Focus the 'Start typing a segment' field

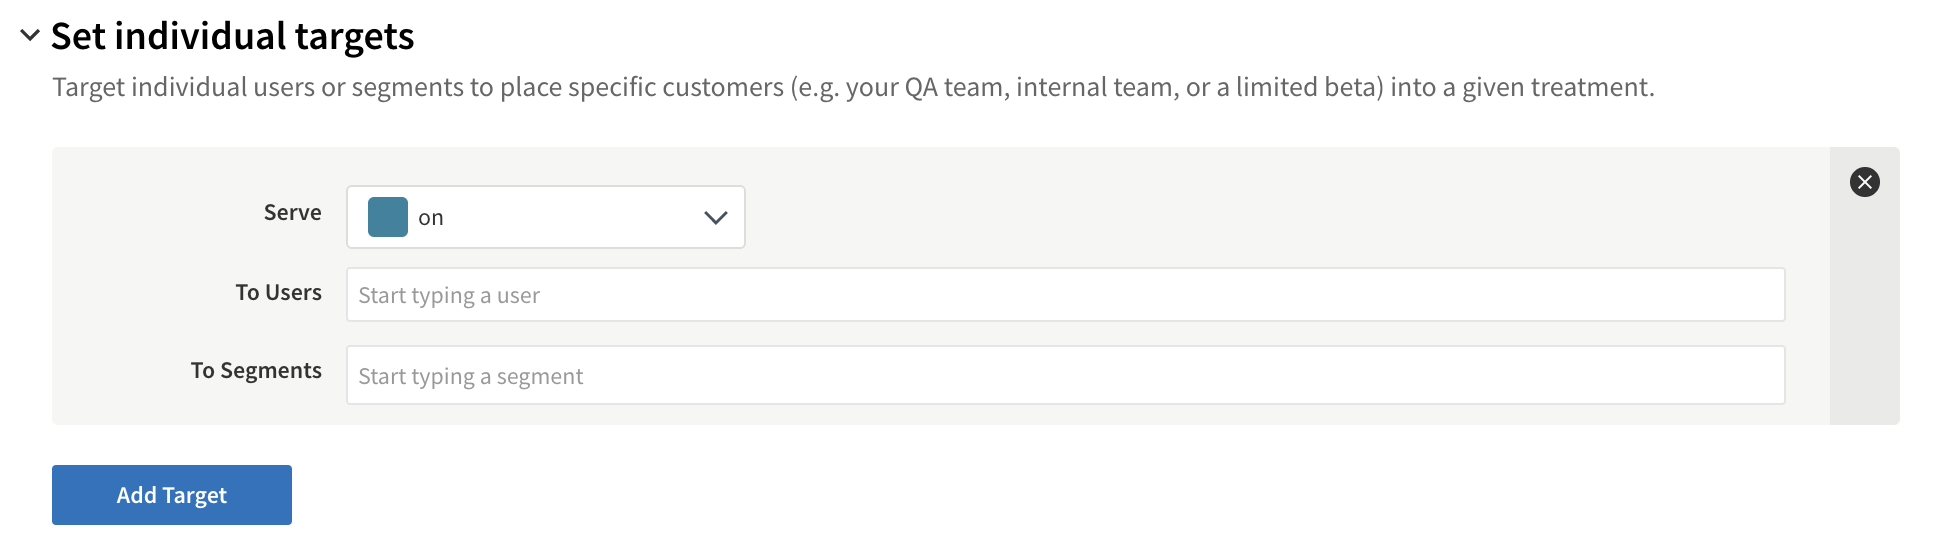click(x=1065, y=376)
